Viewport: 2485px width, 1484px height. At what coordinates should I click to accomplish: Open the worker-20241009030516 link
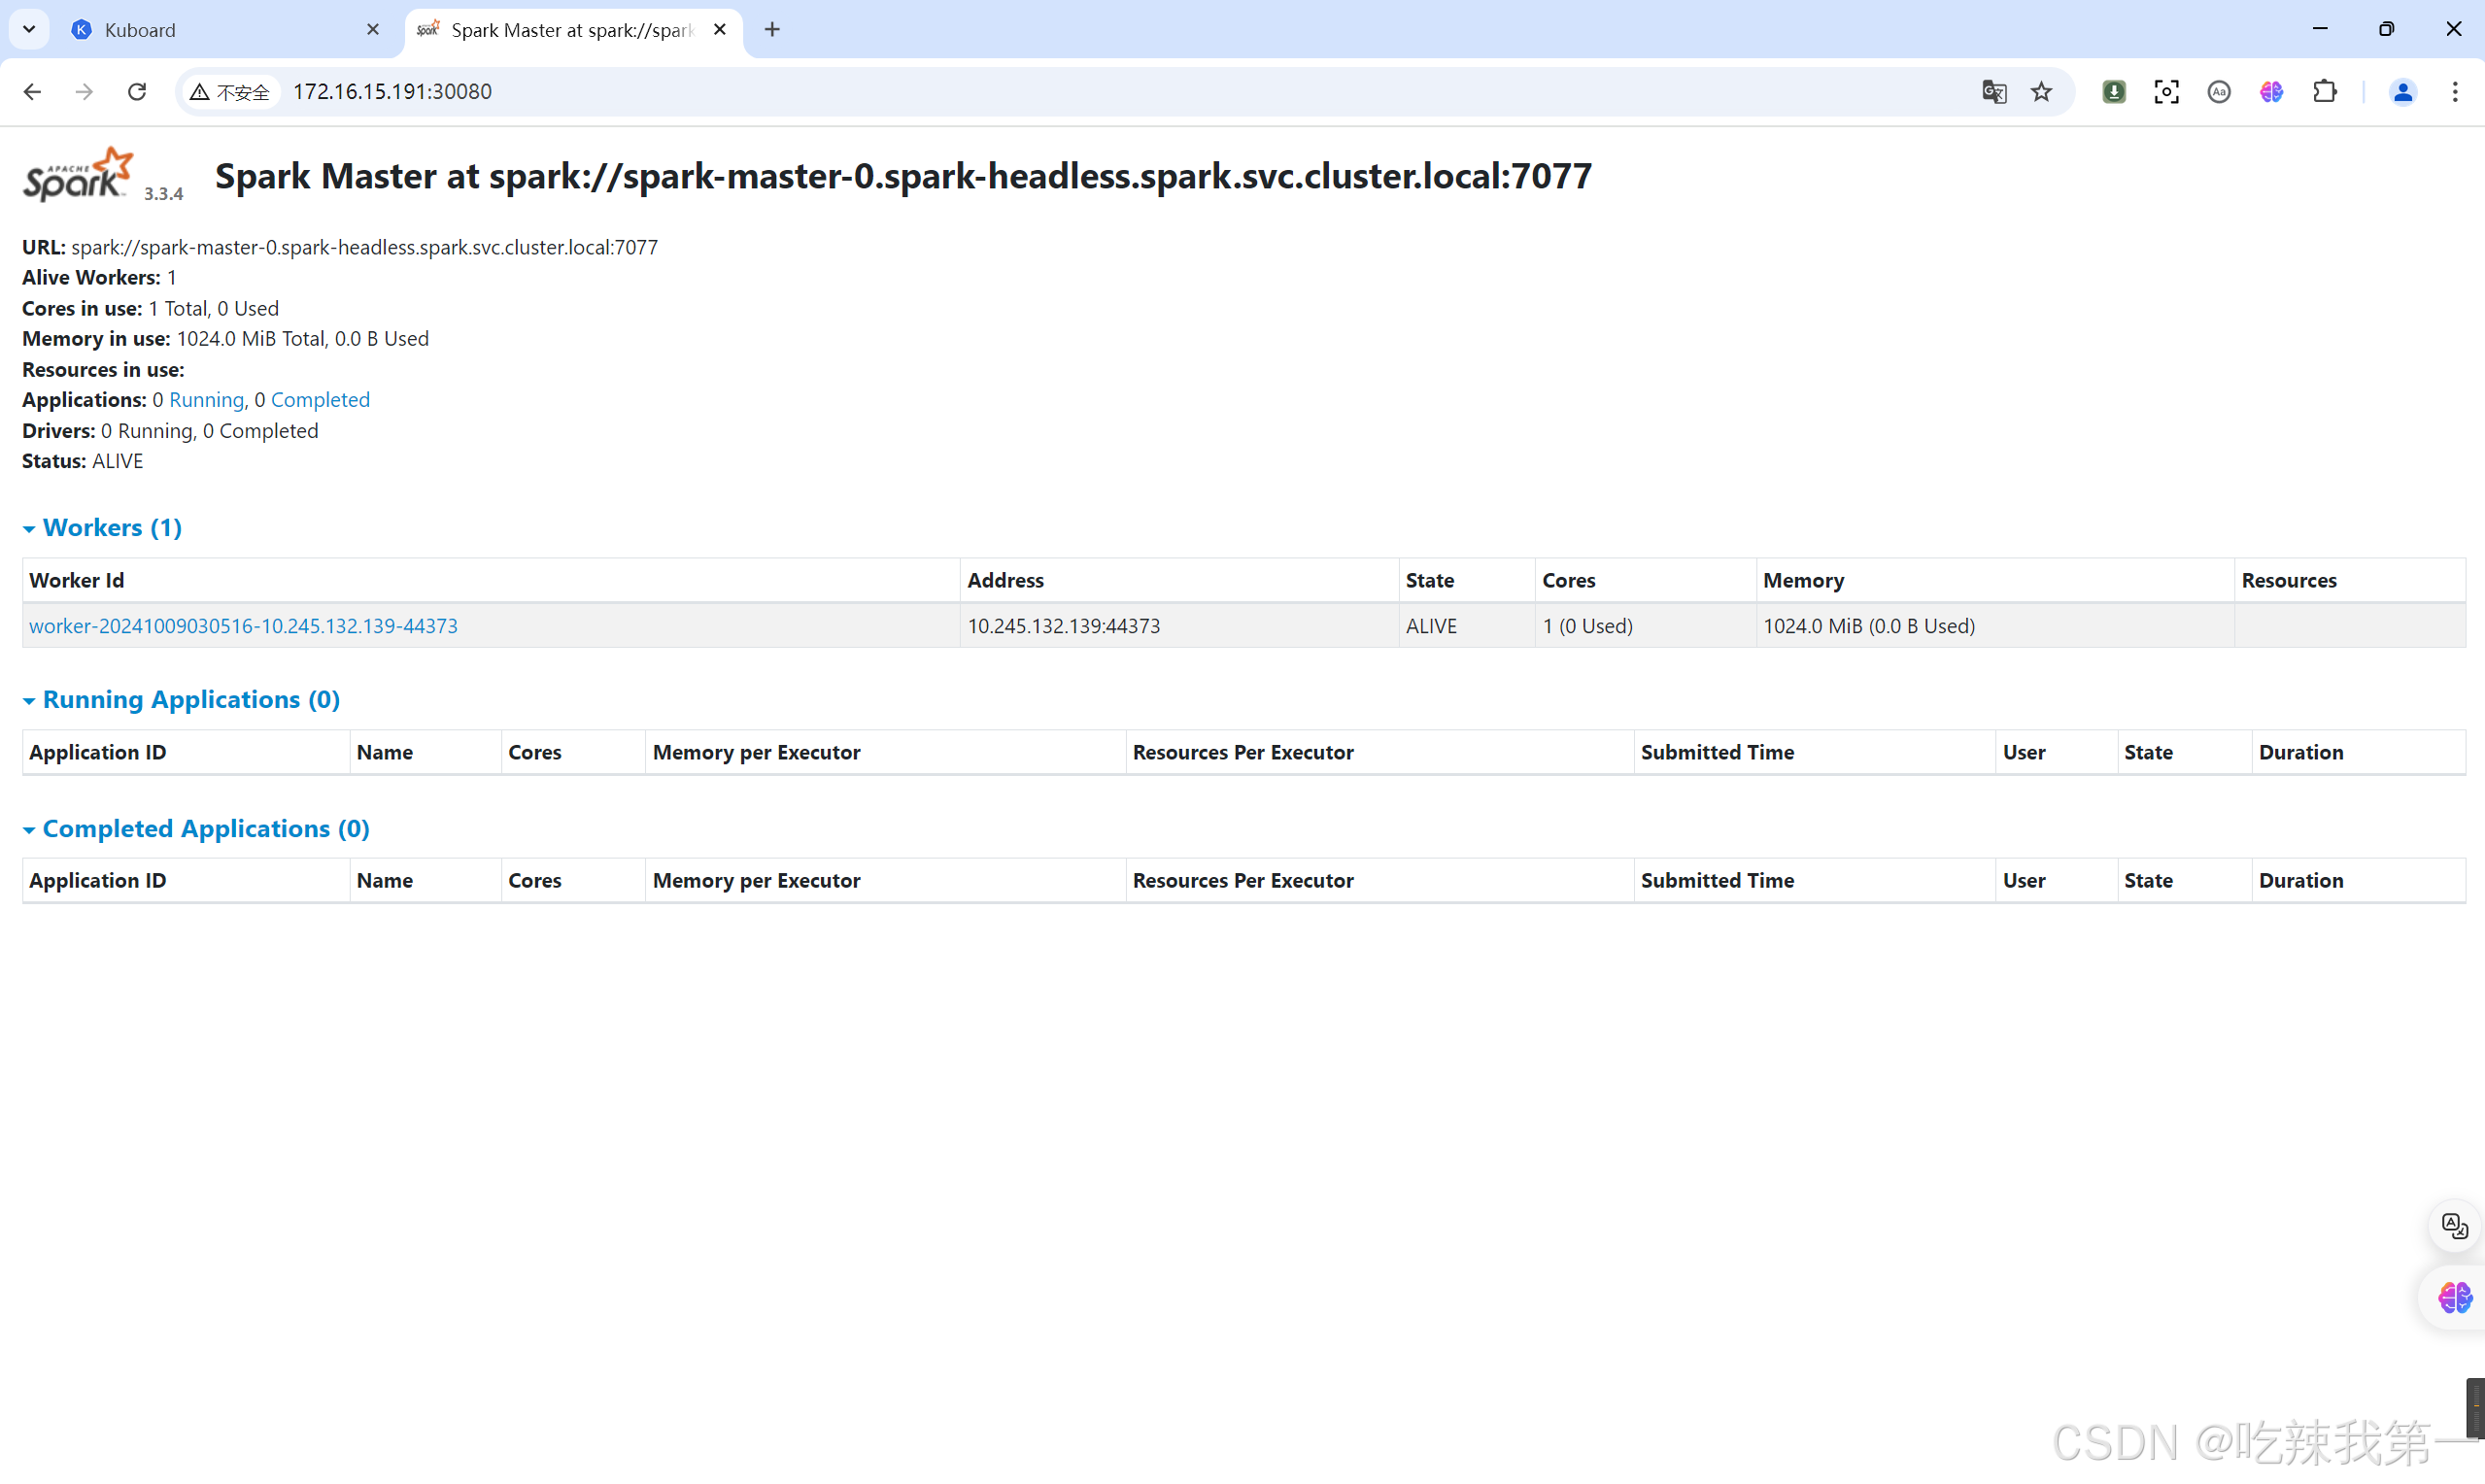[x=243, y=625]
